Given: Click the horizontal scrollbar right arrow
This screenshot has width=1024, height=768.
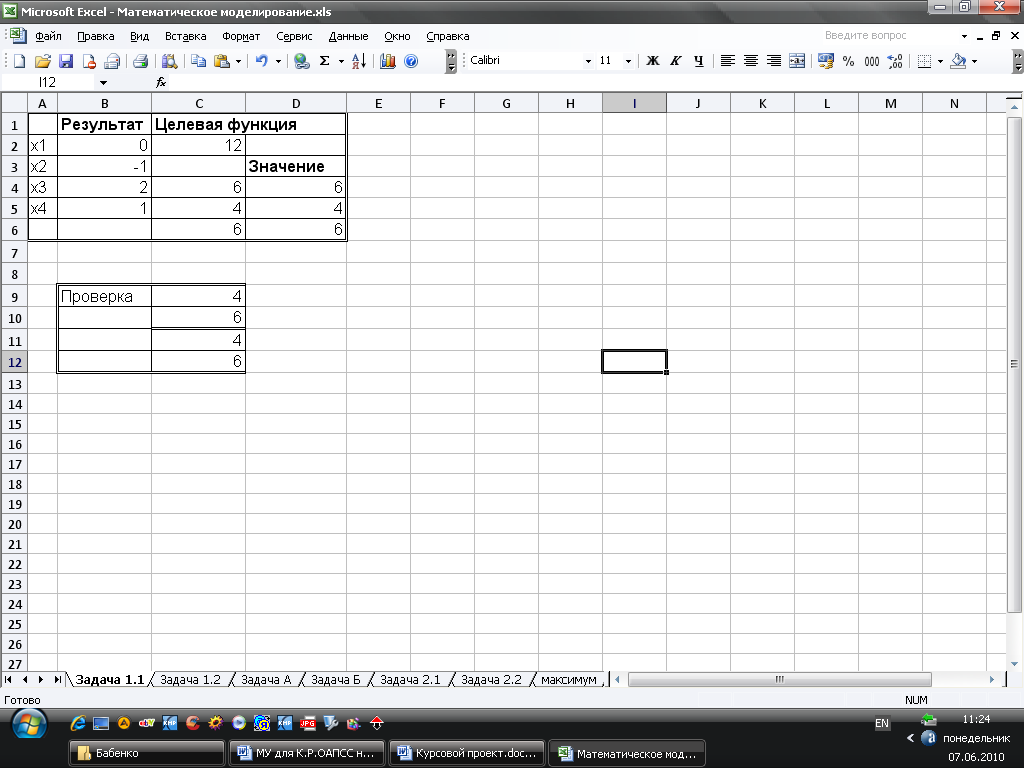Looking at the screenshot, I should (x=991, y=680).
